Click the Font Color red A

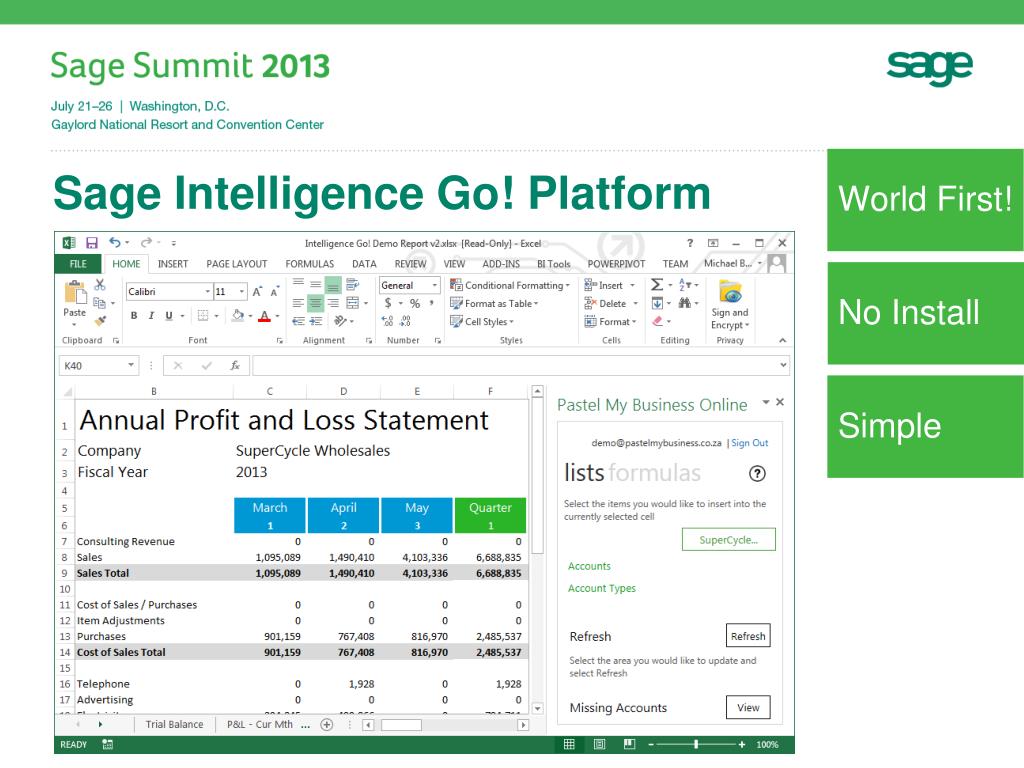(264, 315)
